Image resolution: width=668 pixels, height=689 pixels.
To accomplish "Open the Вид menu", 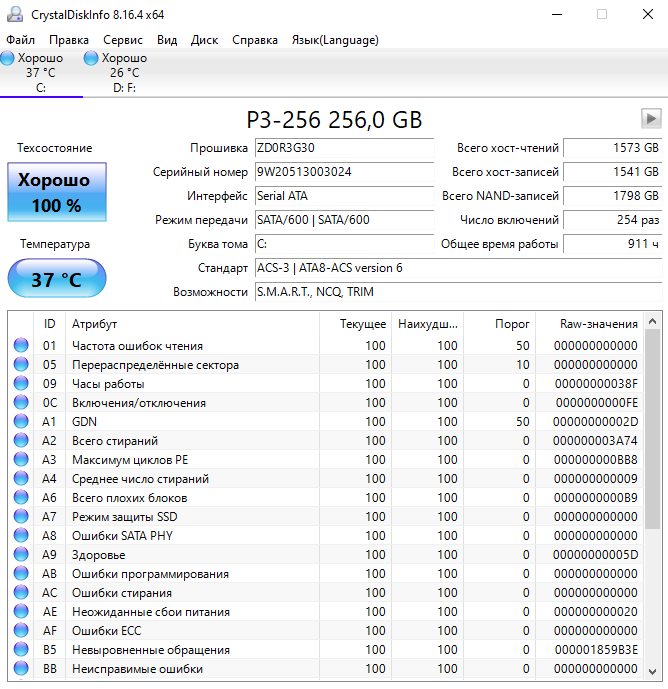I will click(167, 40).
